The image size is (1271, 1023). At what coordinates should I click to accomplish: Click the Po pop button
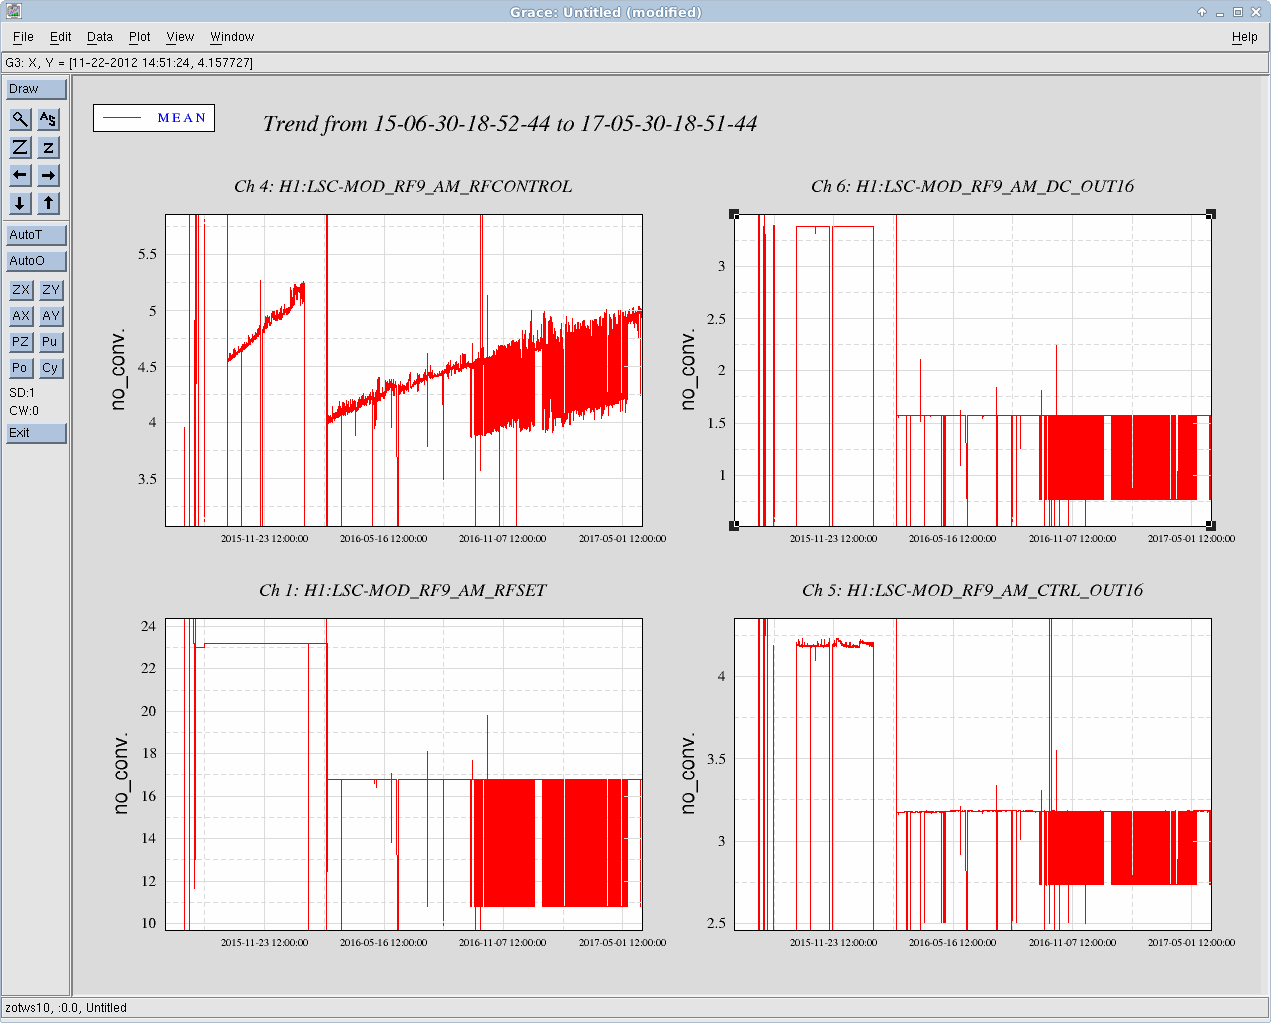(x=21, y=368)
